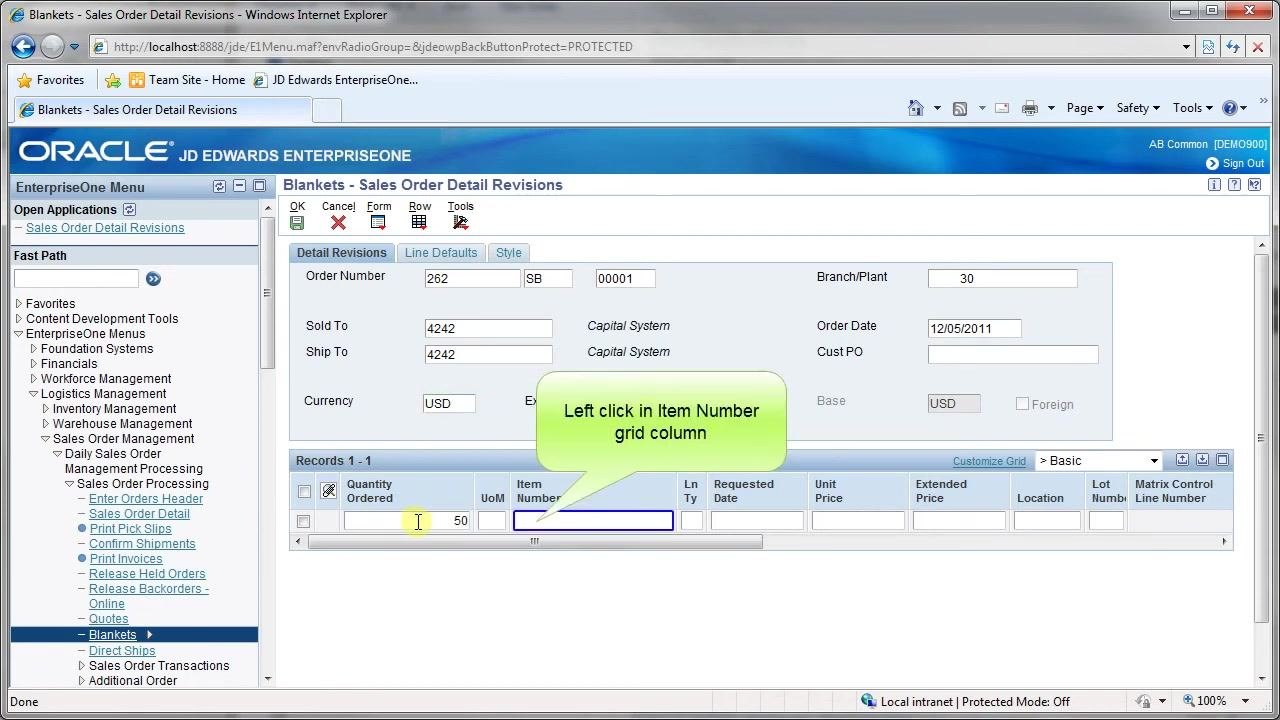Expand the Foundation Systems node
The height and width of the screenshot is (720, 1280).
click(33, 349)
